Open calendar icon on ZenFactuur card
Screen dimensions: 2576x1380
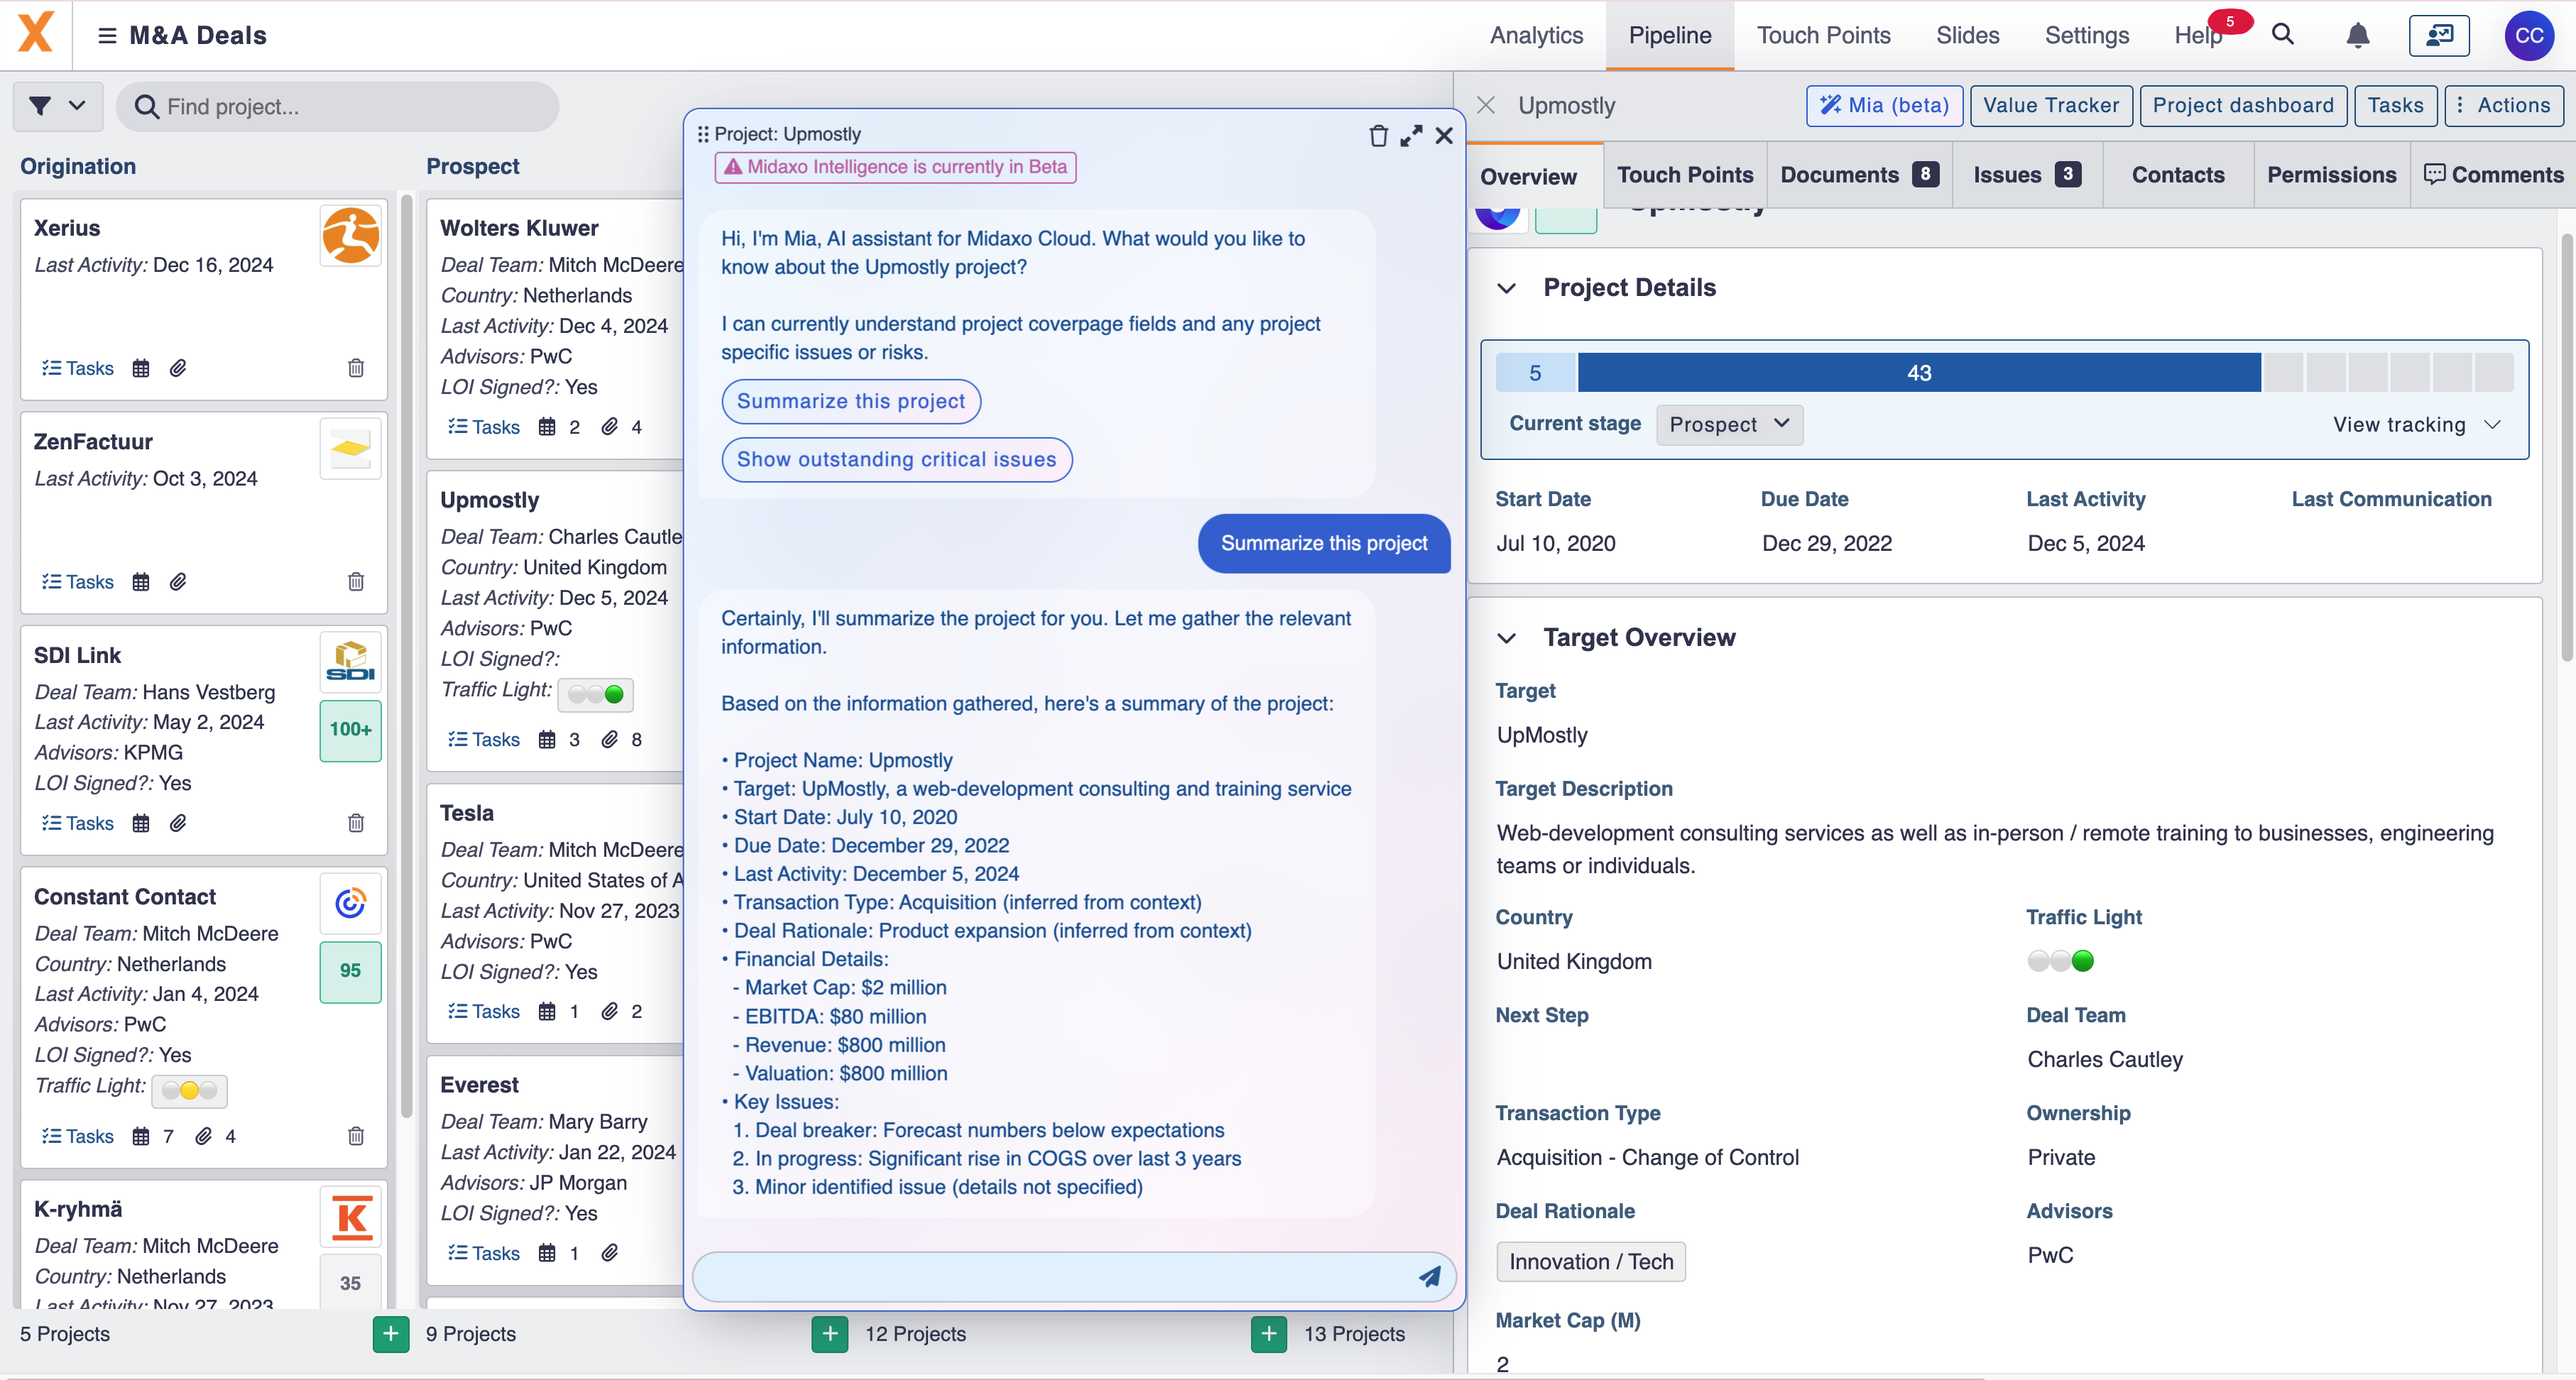coord(141,582)
